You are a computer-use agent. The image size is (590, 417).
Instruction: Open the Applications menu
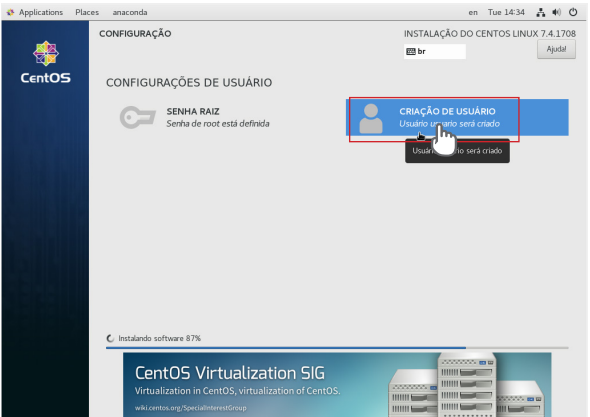[41, 12]
